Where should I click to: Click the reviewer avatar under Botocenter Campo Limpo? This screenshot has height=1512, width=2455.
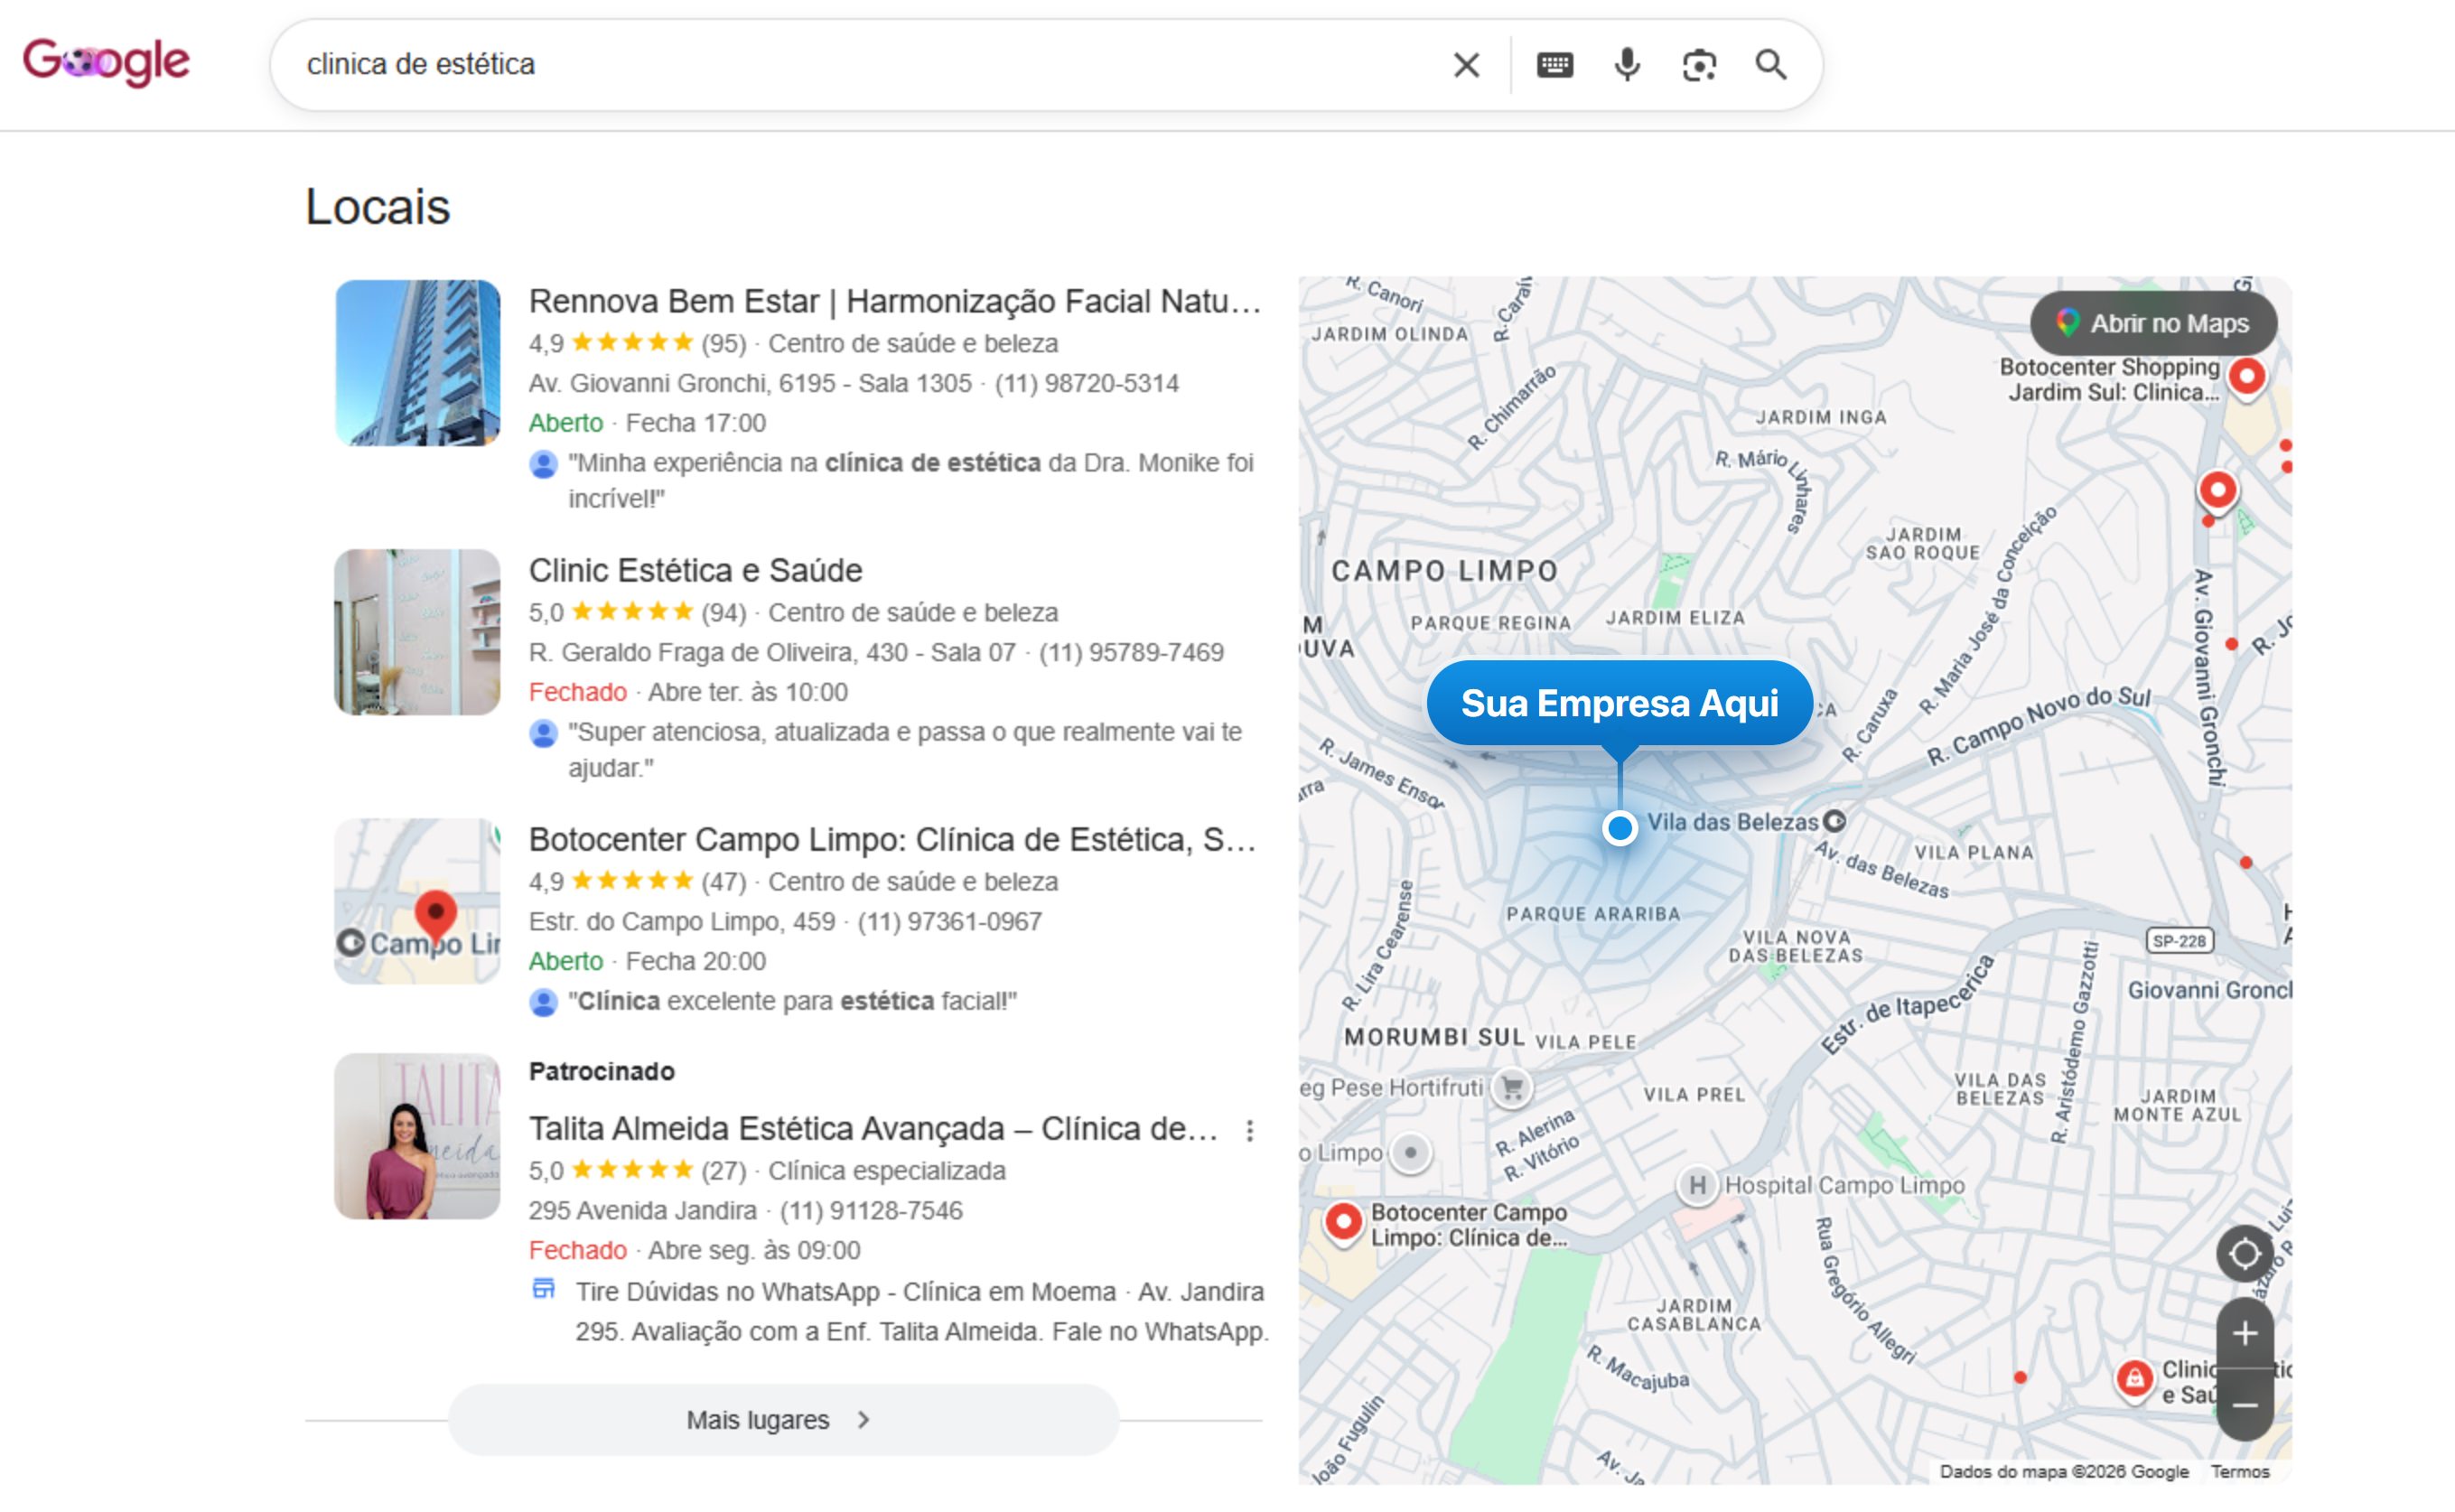[x=543, y=1002]
